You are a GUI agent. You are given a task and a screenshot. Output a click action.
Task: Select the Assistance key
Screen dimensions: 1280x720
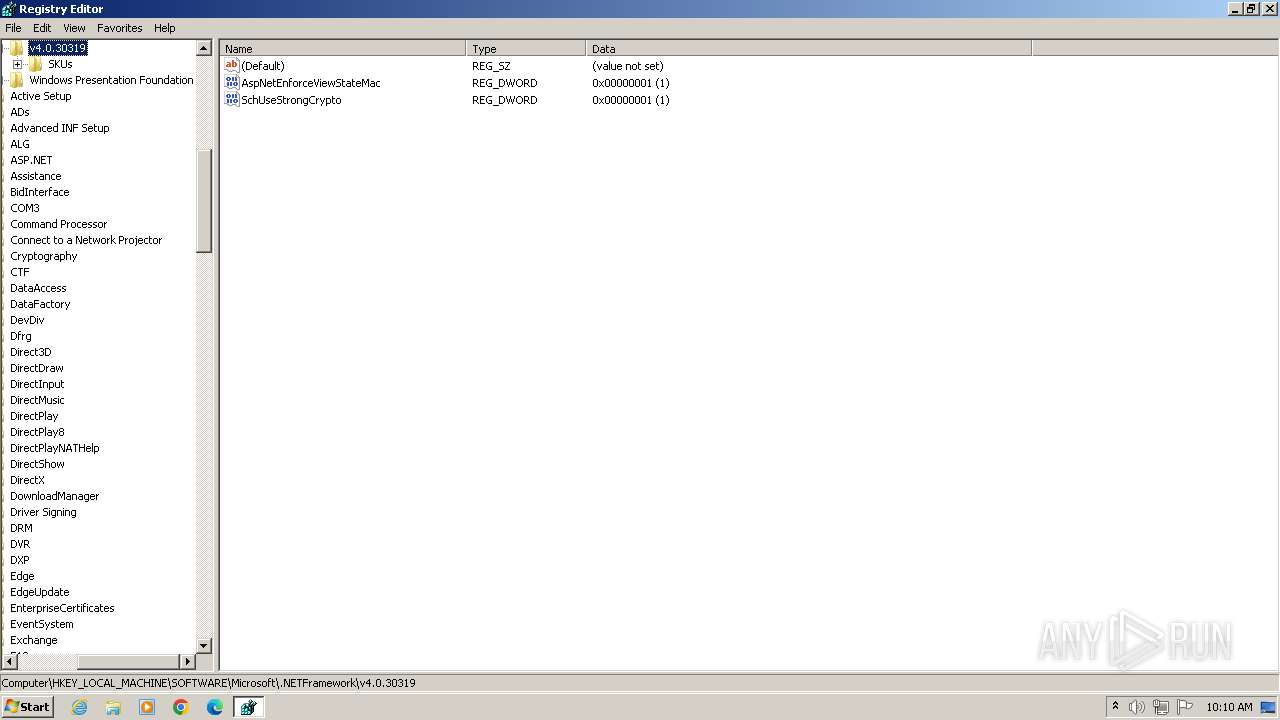(x=36, y=176)
